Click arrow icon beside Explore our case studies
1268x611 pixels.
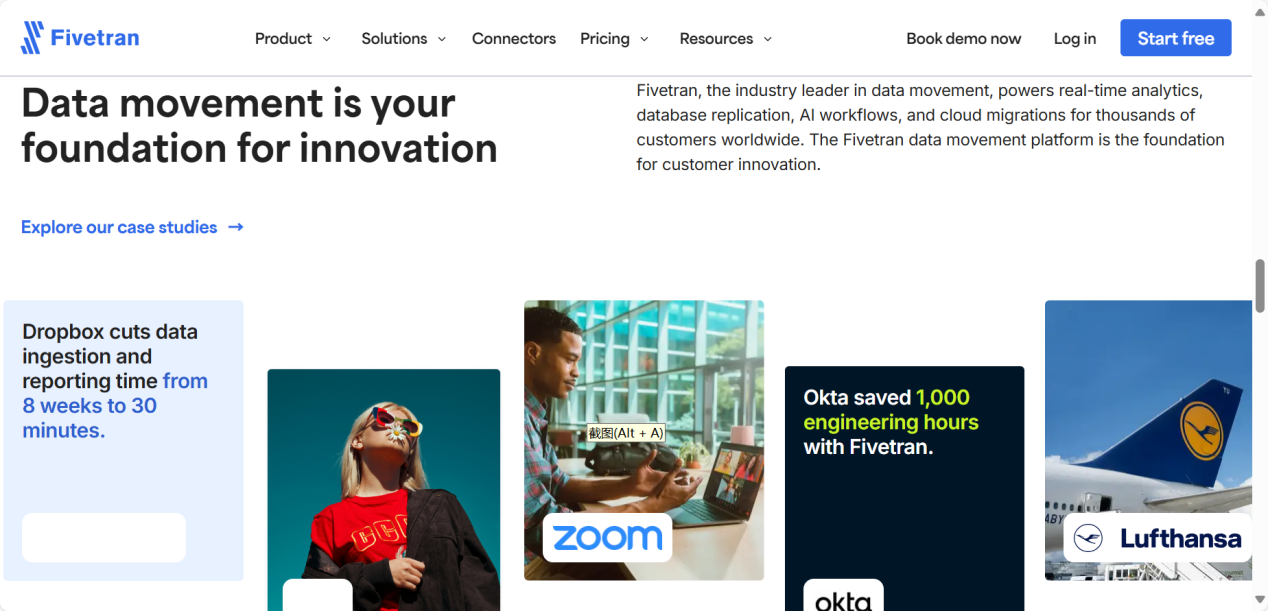click(x=236, y=227)
